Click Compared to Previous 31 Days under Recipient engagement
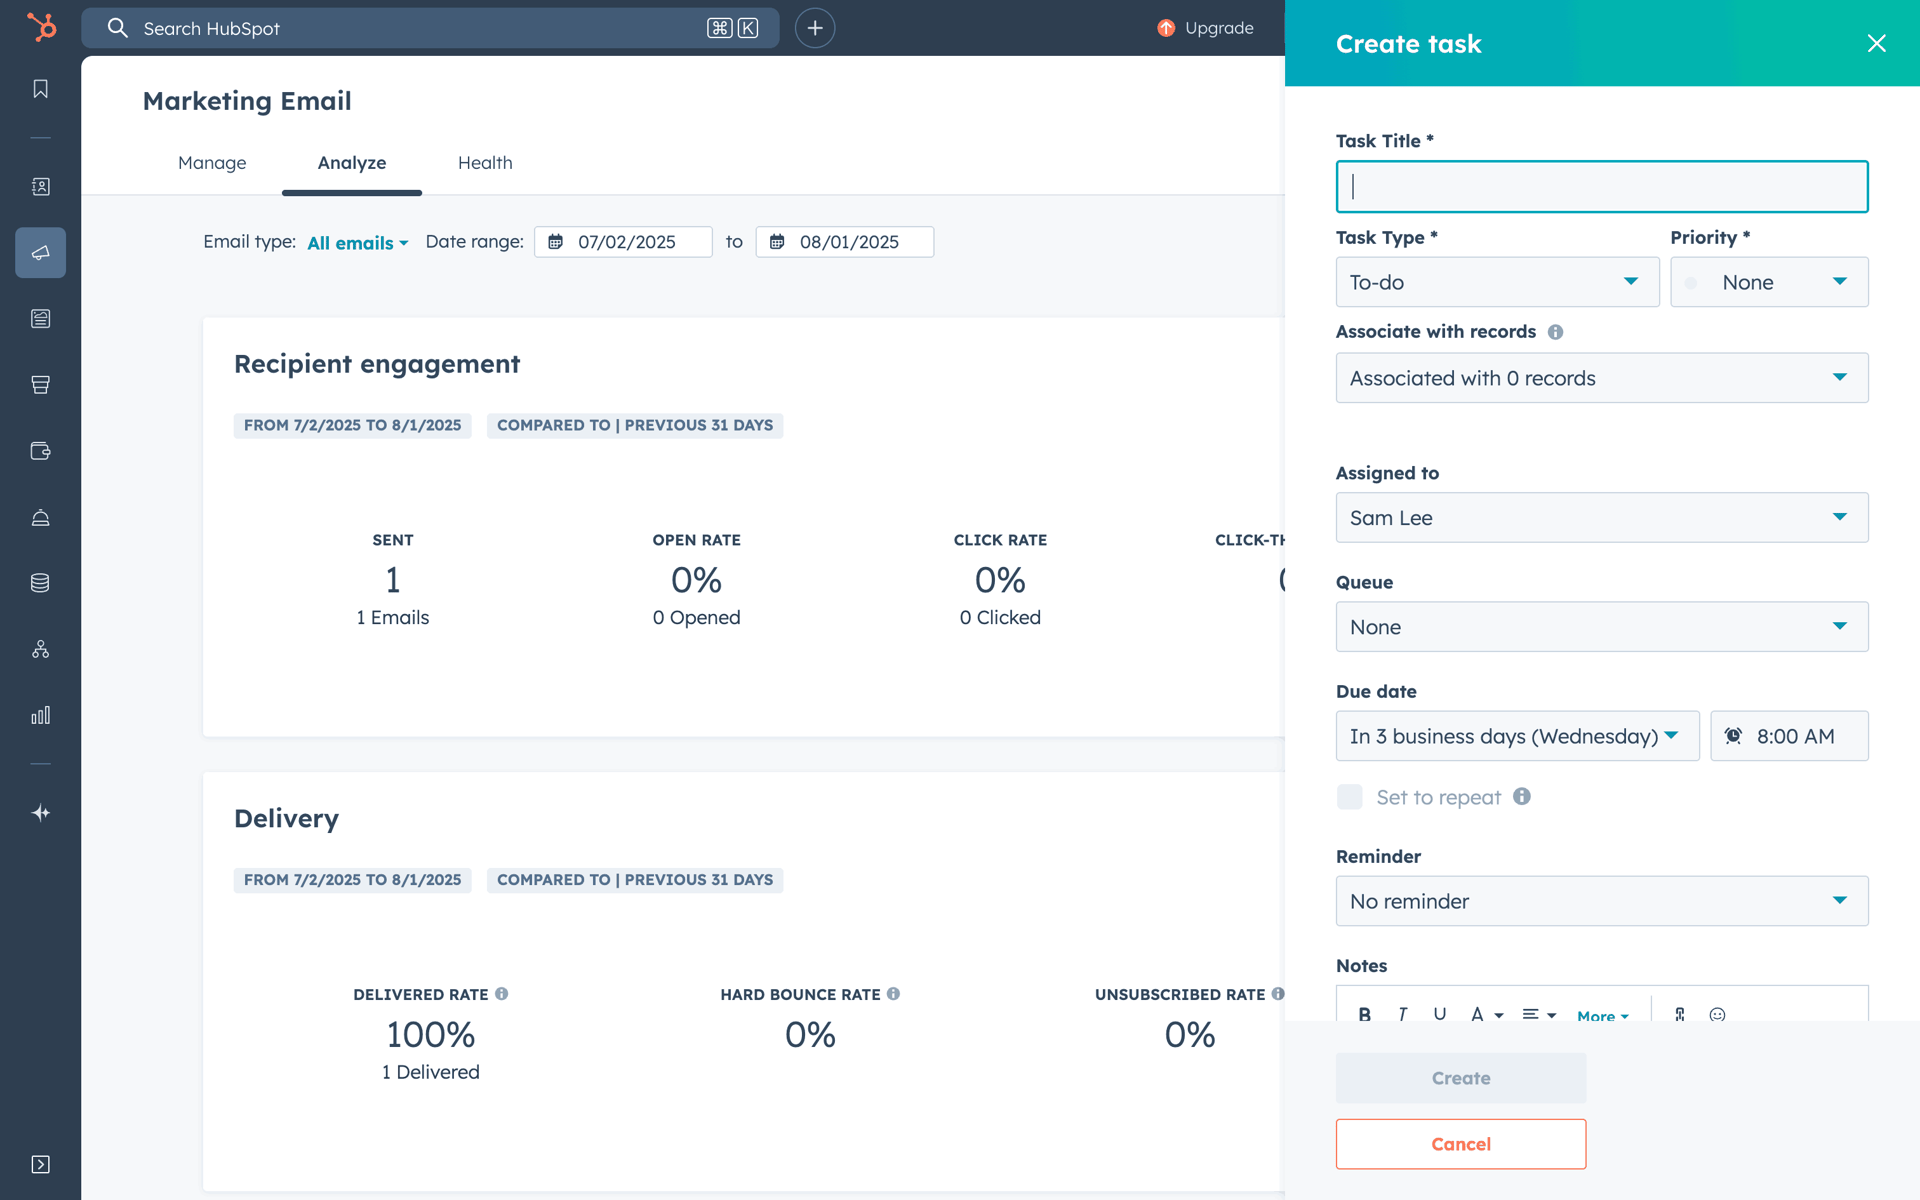The image size is (1920, 1200). click(635, 425)
